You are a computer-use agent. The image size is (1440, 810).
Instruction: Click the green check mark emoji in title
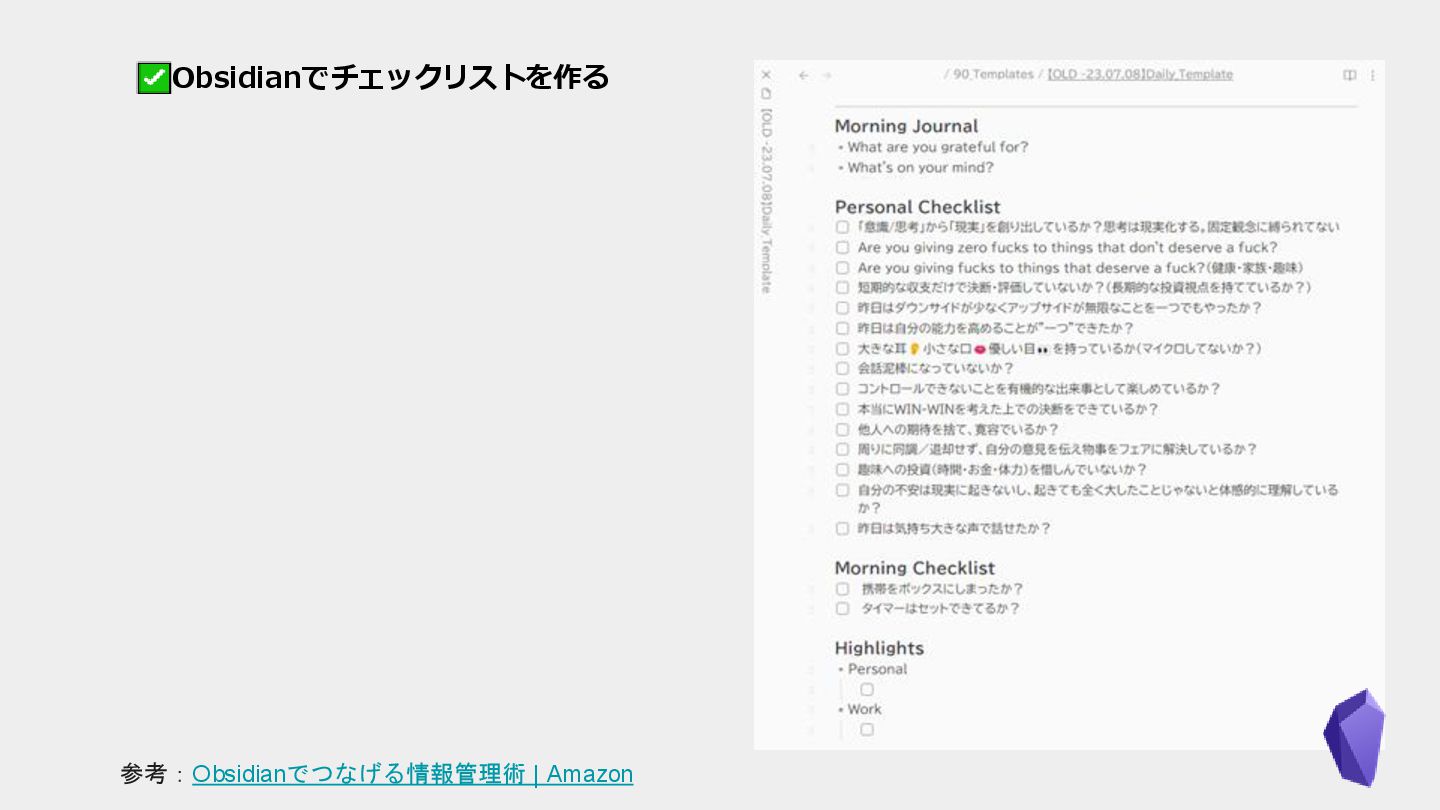154,77
